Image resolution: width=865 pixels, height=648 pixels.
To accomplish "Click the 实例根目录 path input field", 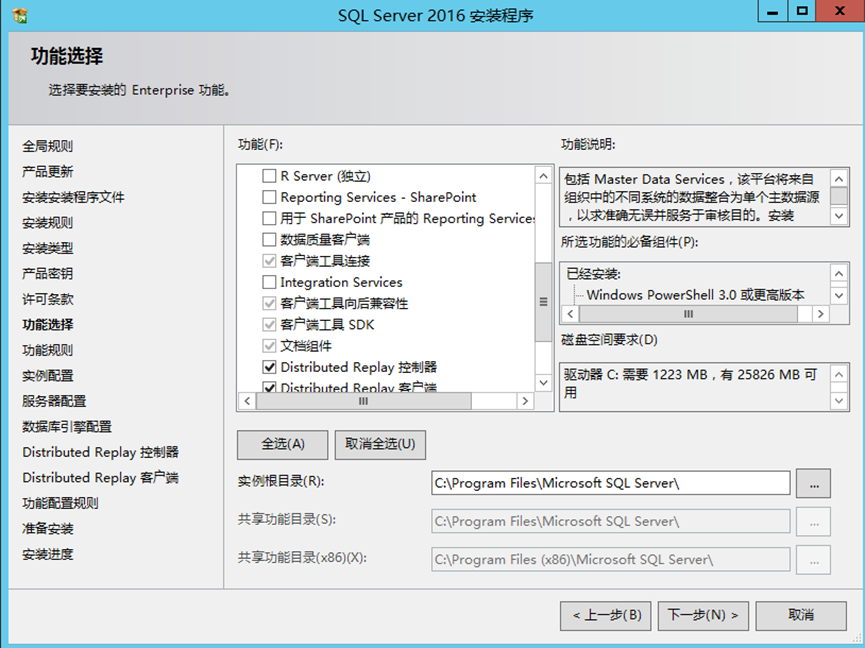I will tap(611, 483).
